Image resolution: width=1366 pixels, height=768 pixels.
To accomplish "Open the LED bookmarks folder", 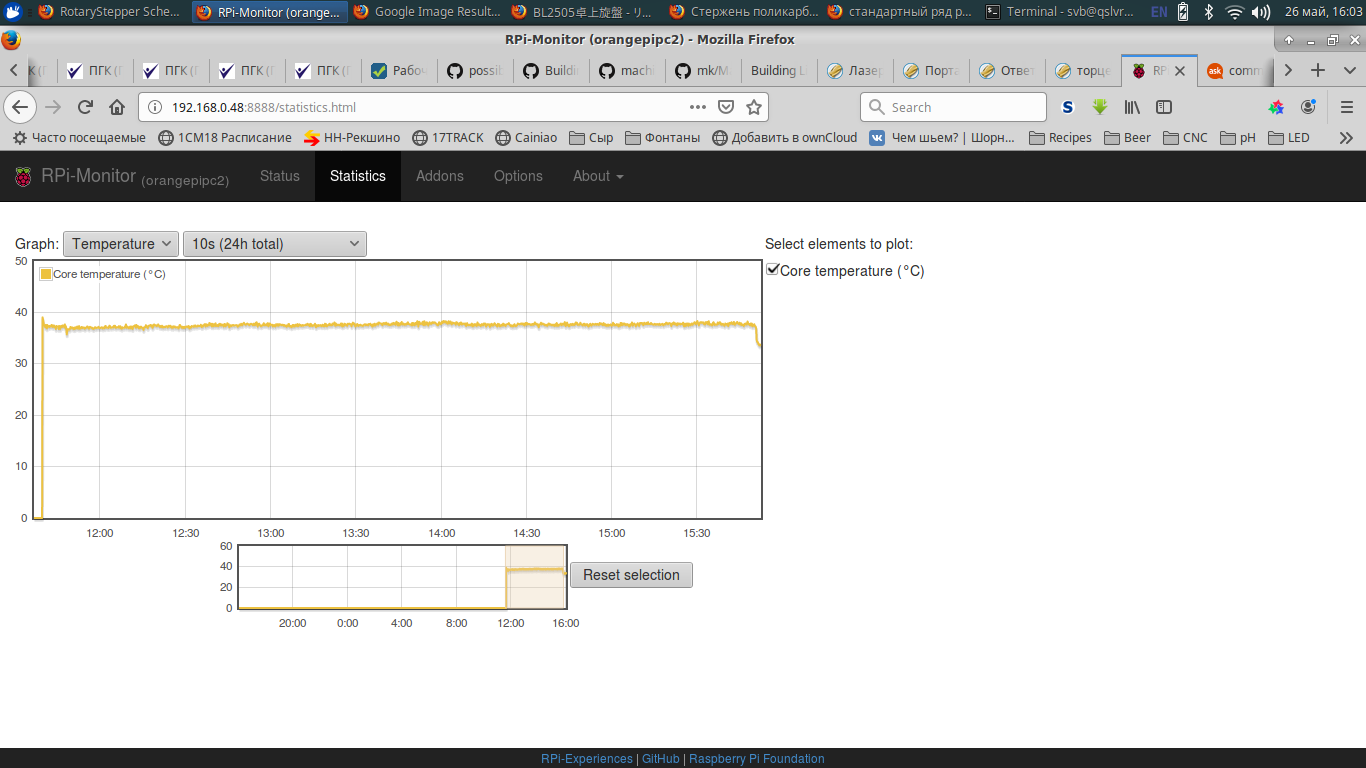I will point(1288,138).
